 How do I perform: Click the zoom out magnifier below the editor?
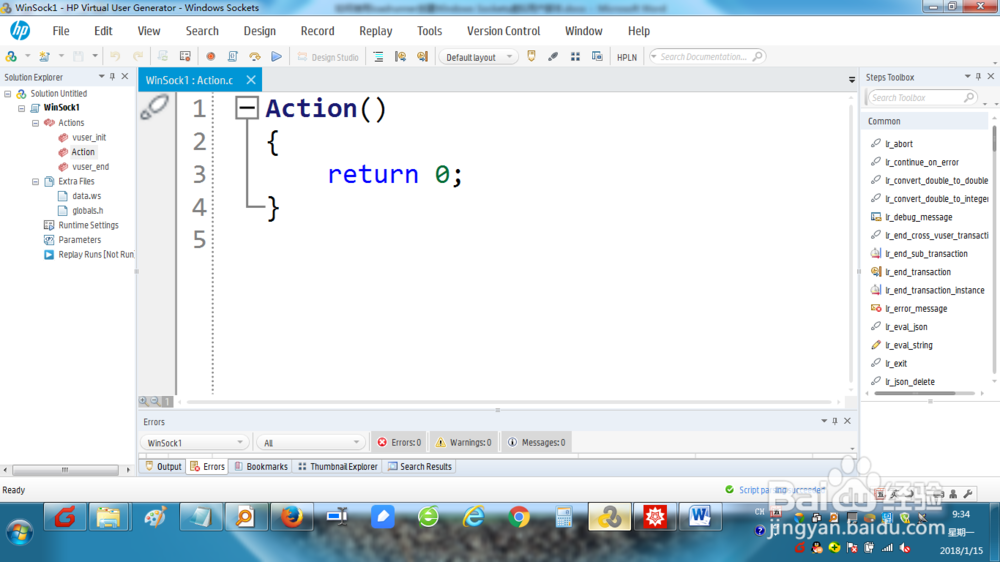(x=155, y=401)
